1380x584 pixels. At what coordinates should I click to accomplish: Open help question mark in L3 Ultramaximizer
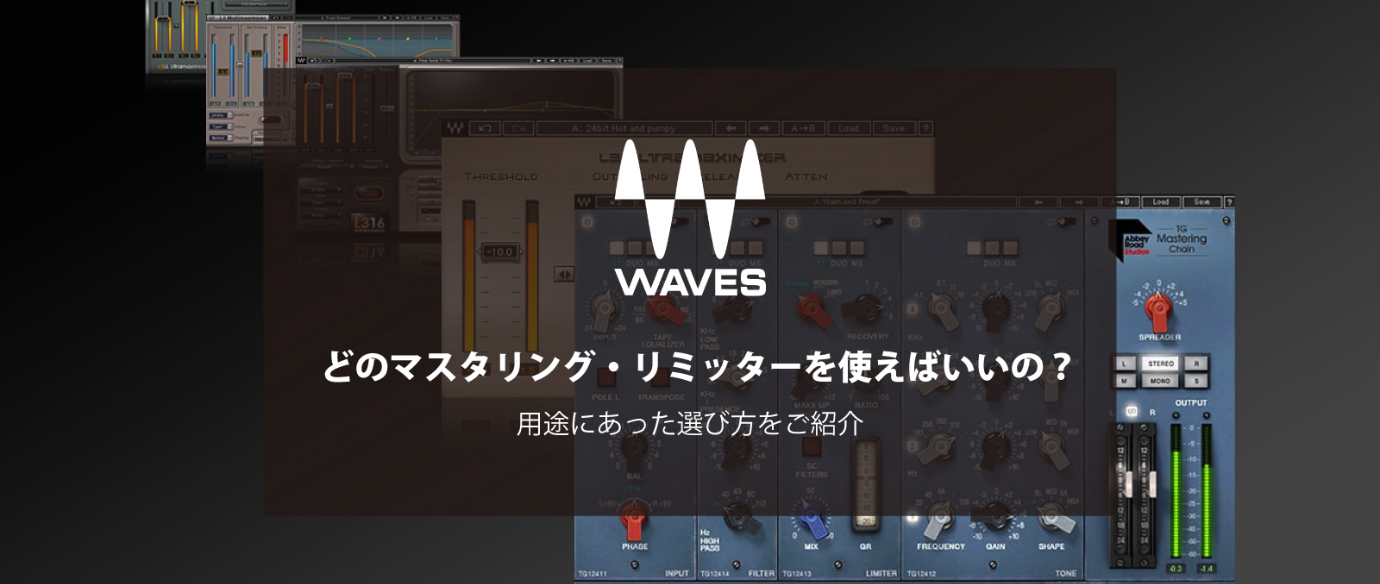click(x=925, y=128)
